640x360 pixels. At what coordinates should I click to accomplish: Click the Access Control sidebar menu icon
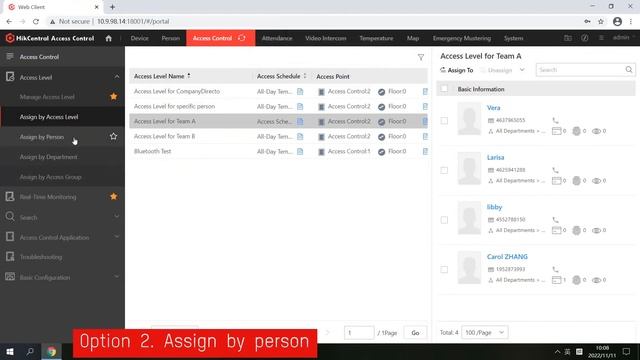tap(10, 56)
